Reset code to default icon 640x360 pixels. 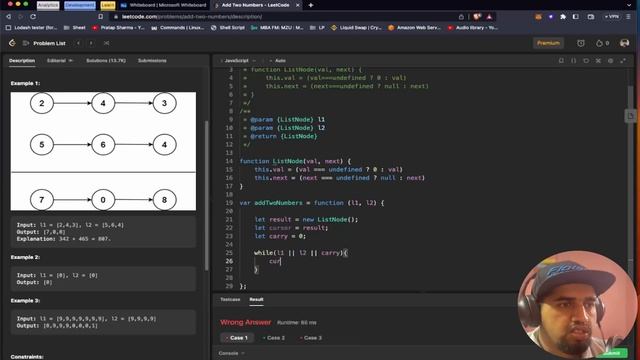coord(586,60)
